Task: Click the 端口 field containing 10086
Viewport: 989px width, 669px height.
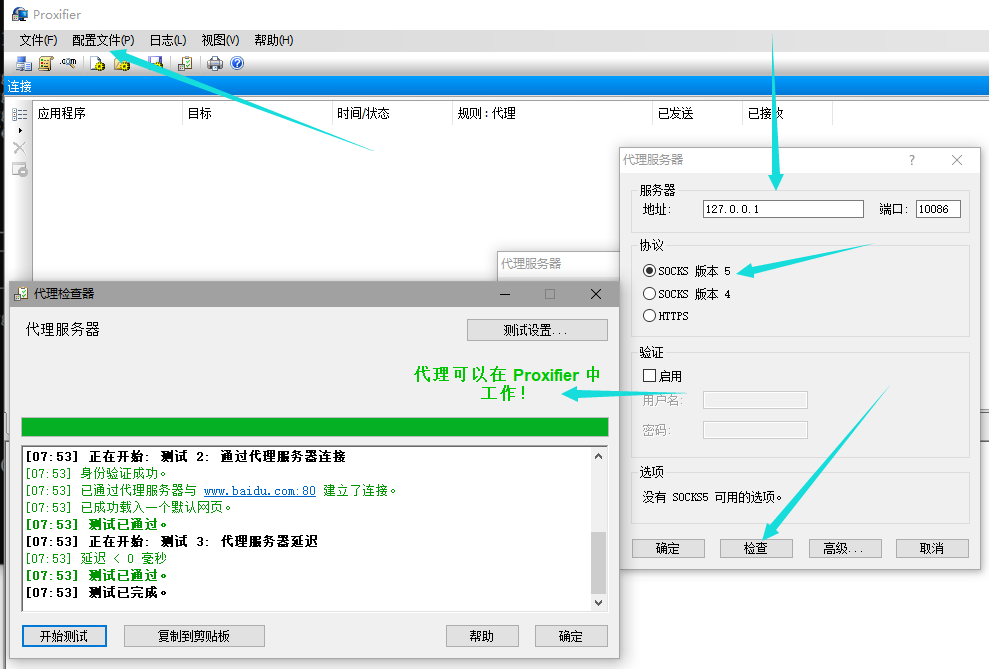Action: [938, 209]
